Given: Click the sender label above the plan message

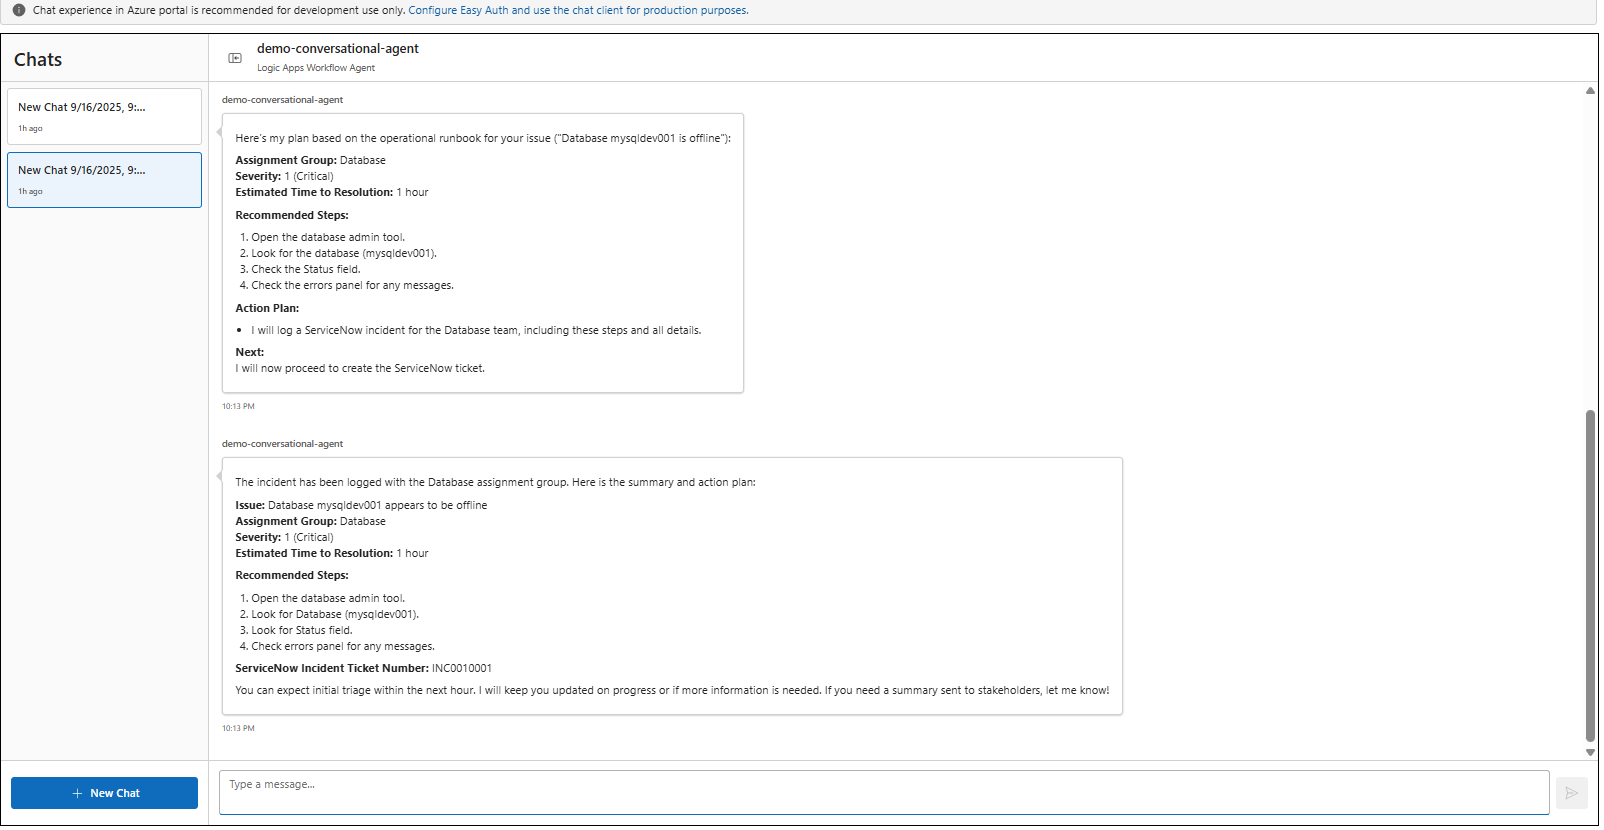Looking at the screenshot, I should [x=282, y=100].
